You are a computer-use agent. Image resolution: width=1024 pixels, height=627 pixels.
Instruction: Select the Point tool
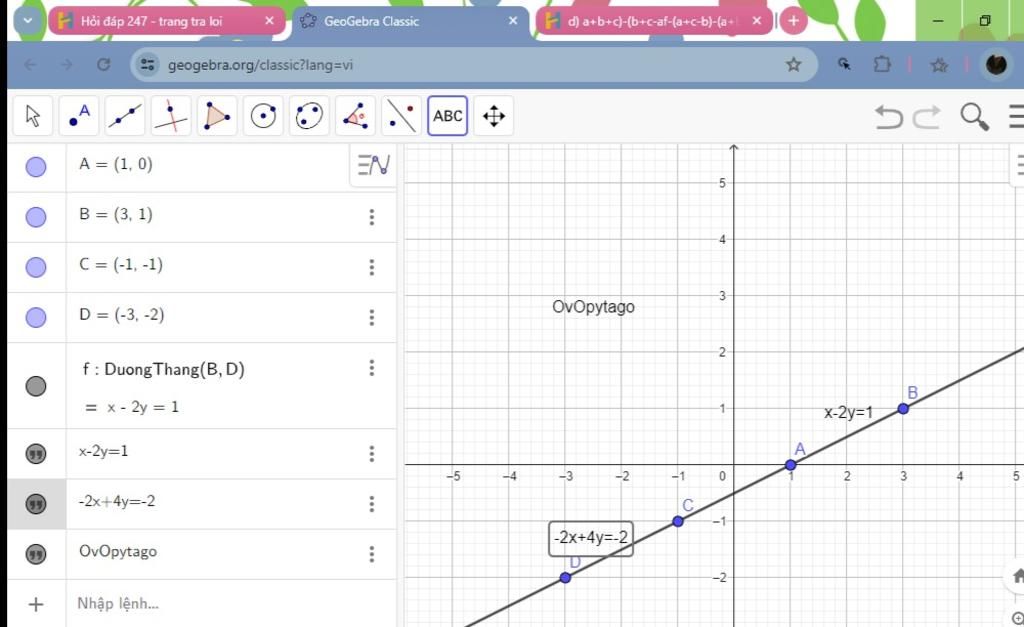tap(79, 116)
